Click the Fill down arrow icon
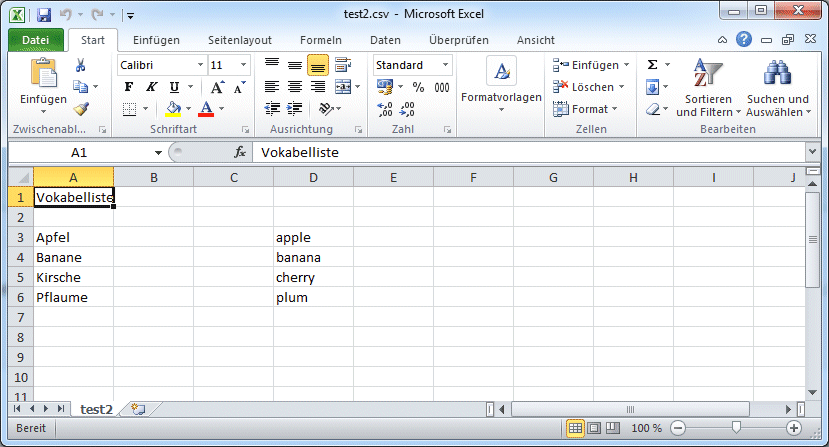The width and height of the screenshot is (829, 447). pos(652,87)
